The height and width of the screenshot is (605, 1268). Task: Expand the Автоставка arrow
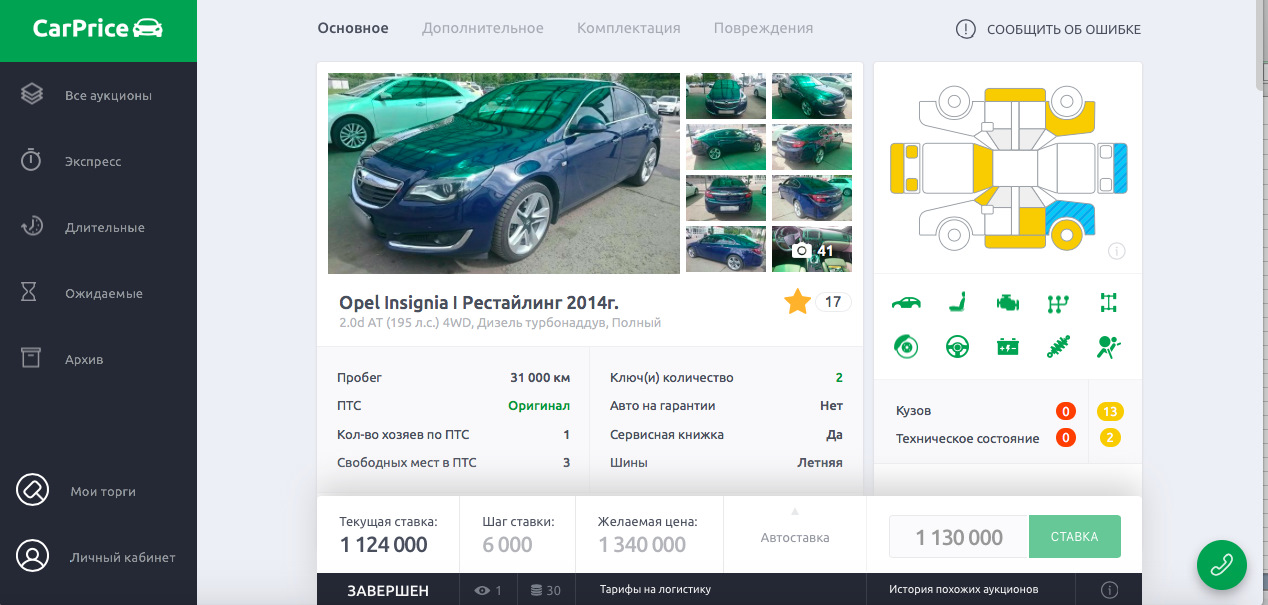pos(795,510)
